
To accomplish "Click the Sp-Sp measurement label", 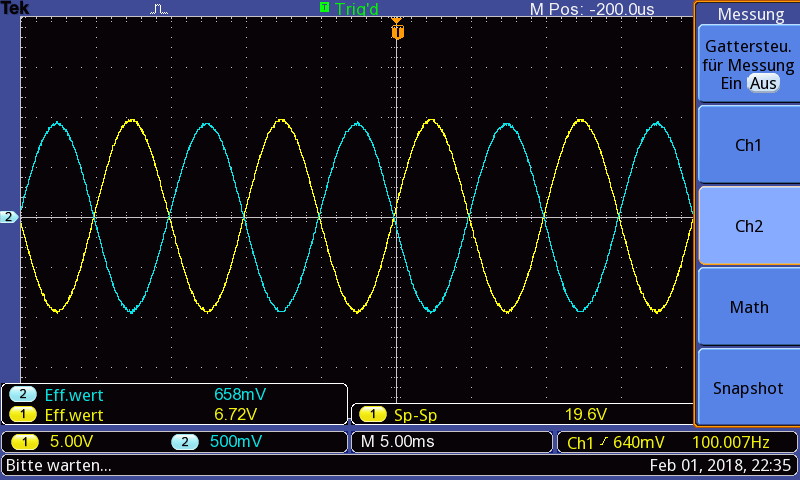I will [415, 415].
